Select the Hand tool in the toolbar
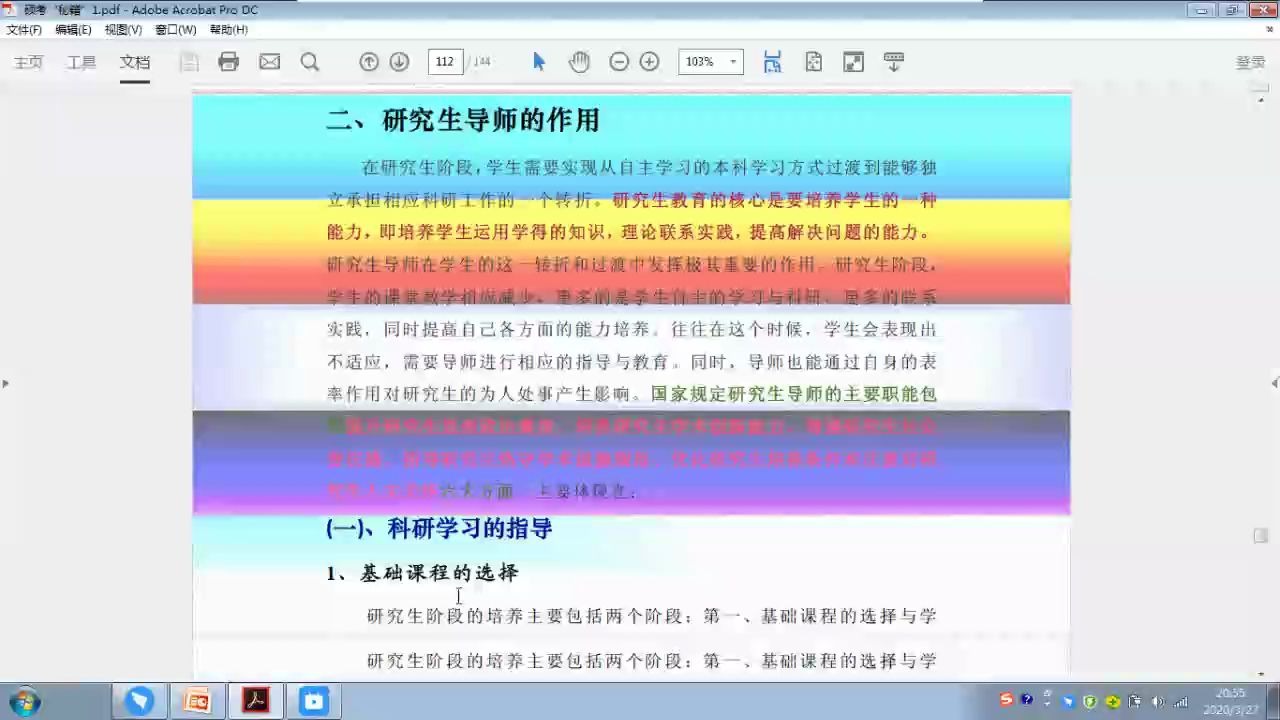Screen dimensions: 1280x720 (x=579, y=62)
